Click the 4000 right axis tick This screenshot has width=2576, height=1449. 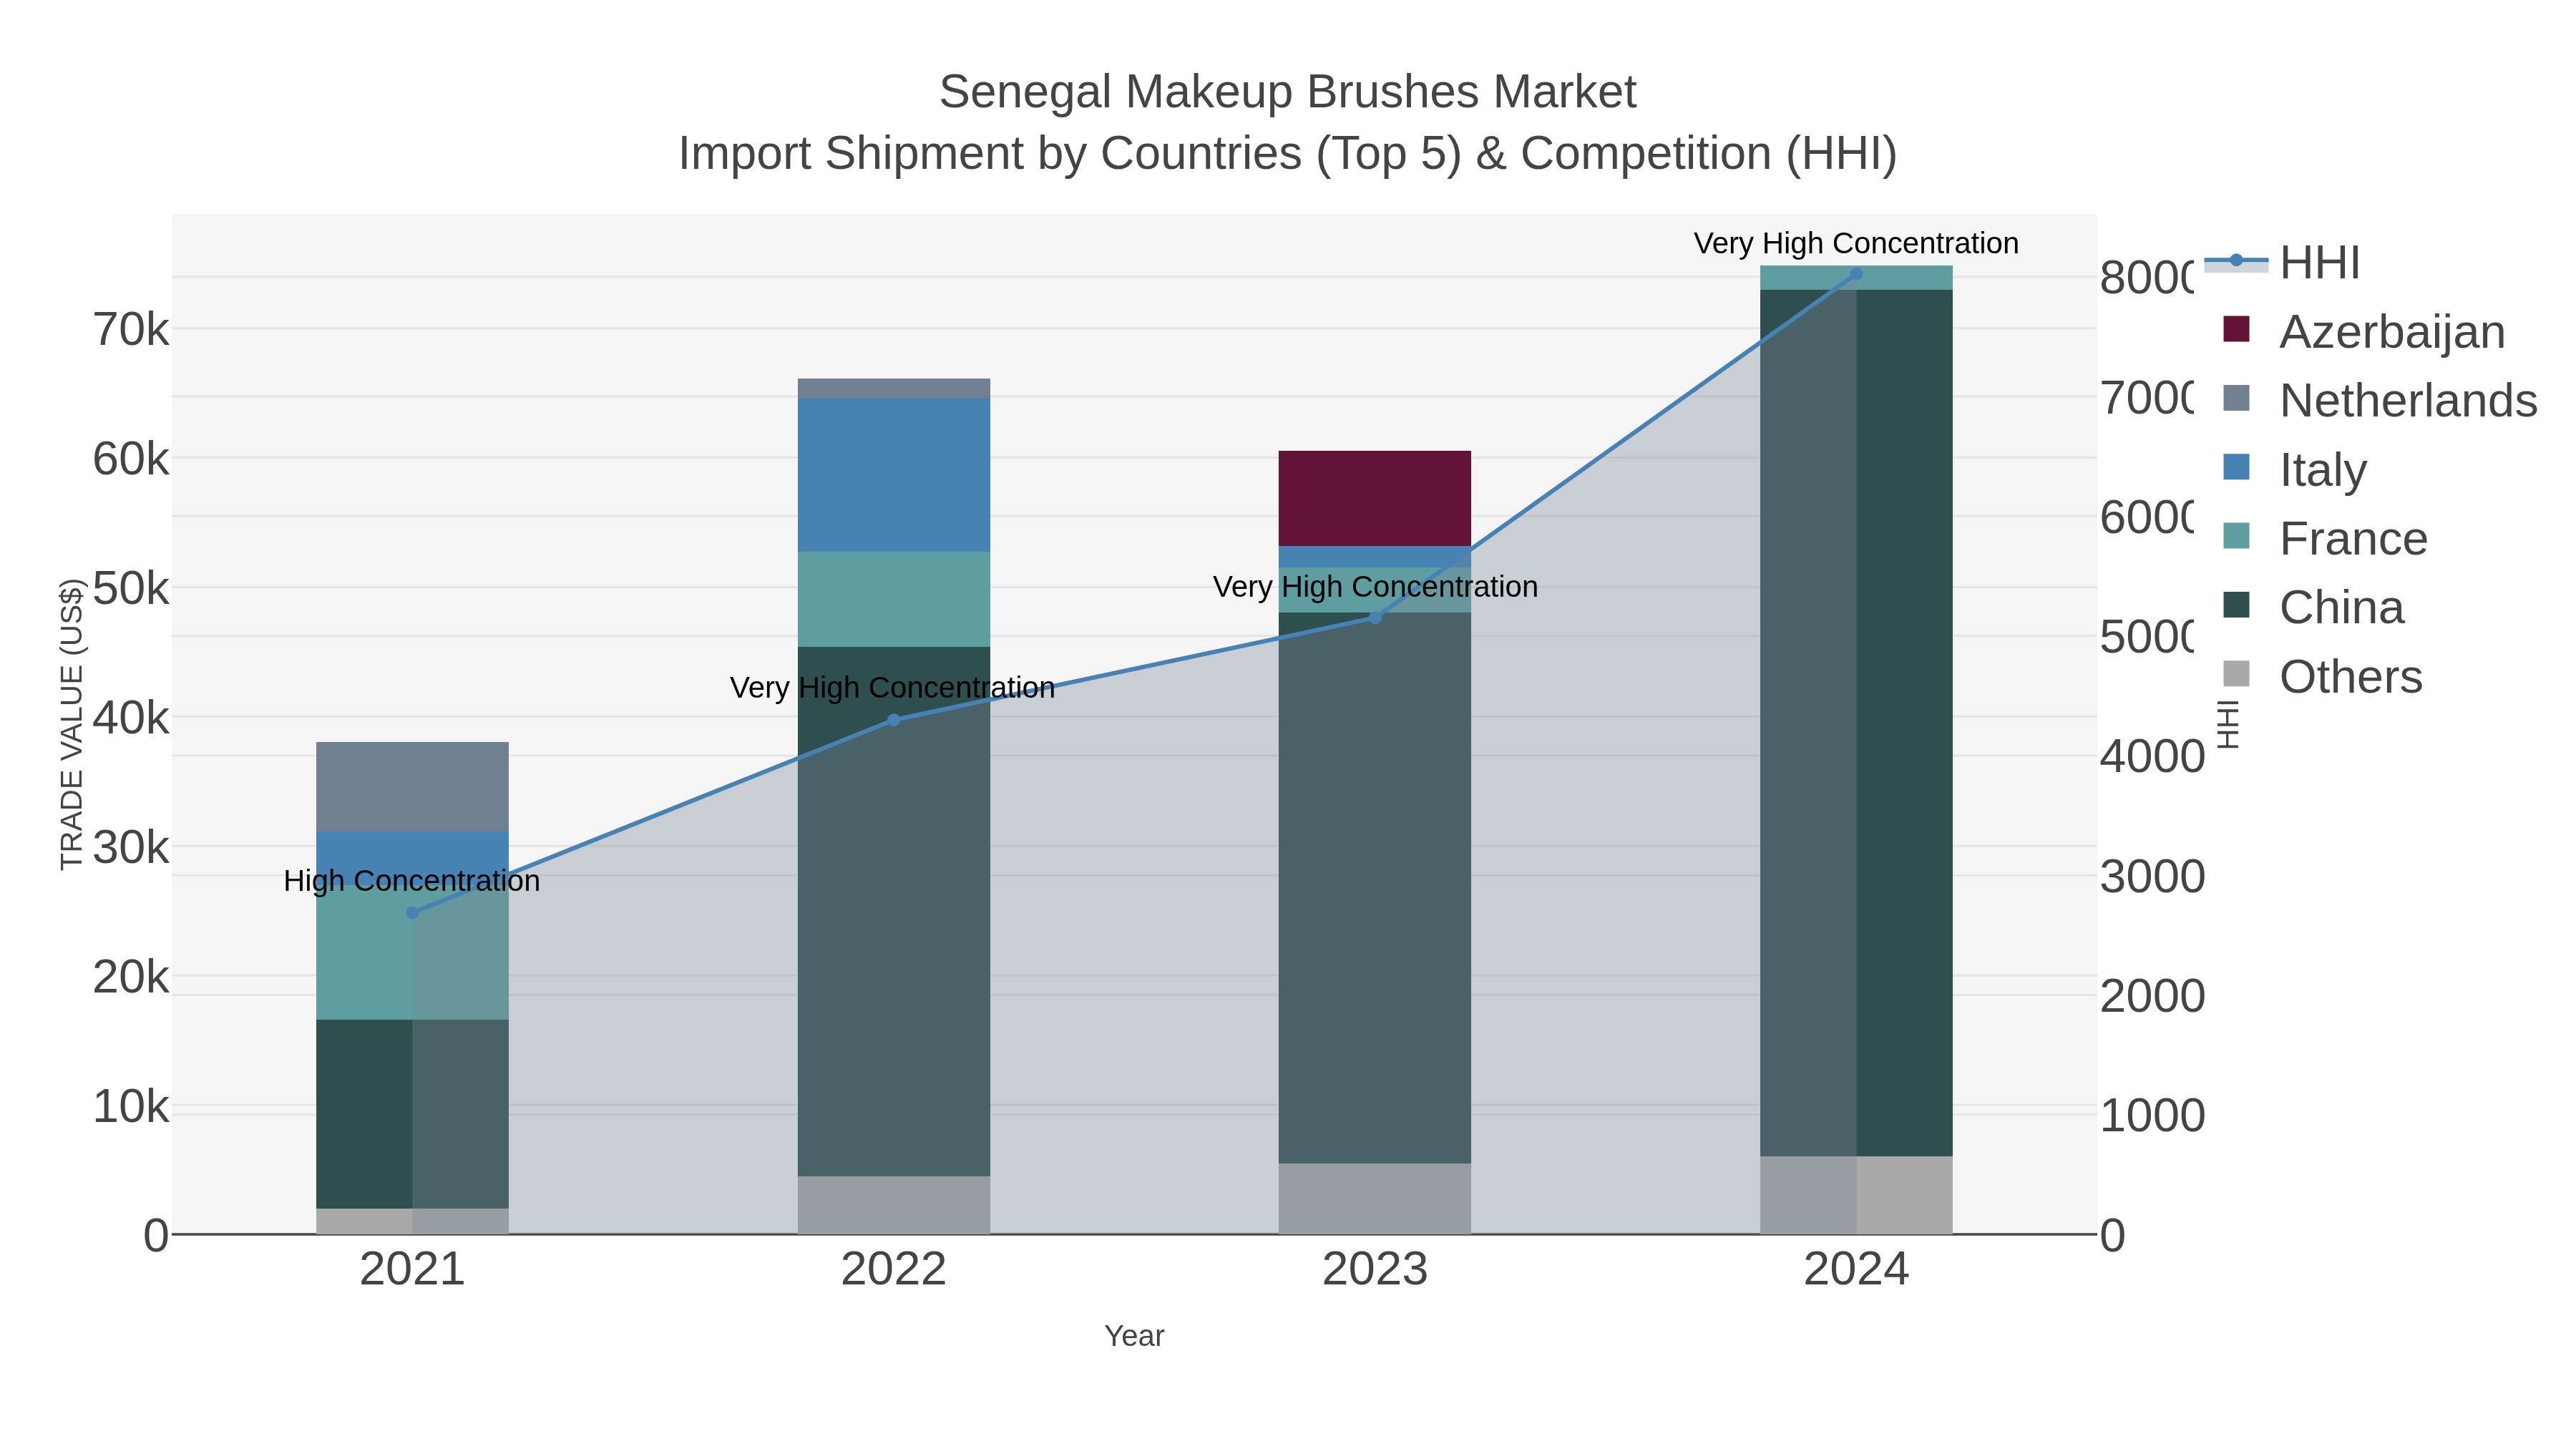(2152, 757)
